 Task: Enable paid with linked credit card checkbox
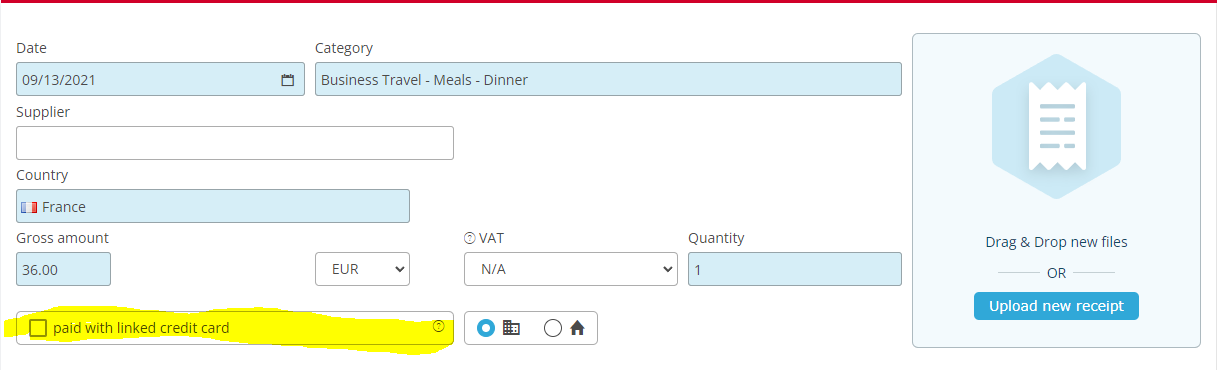coord(38,328)
